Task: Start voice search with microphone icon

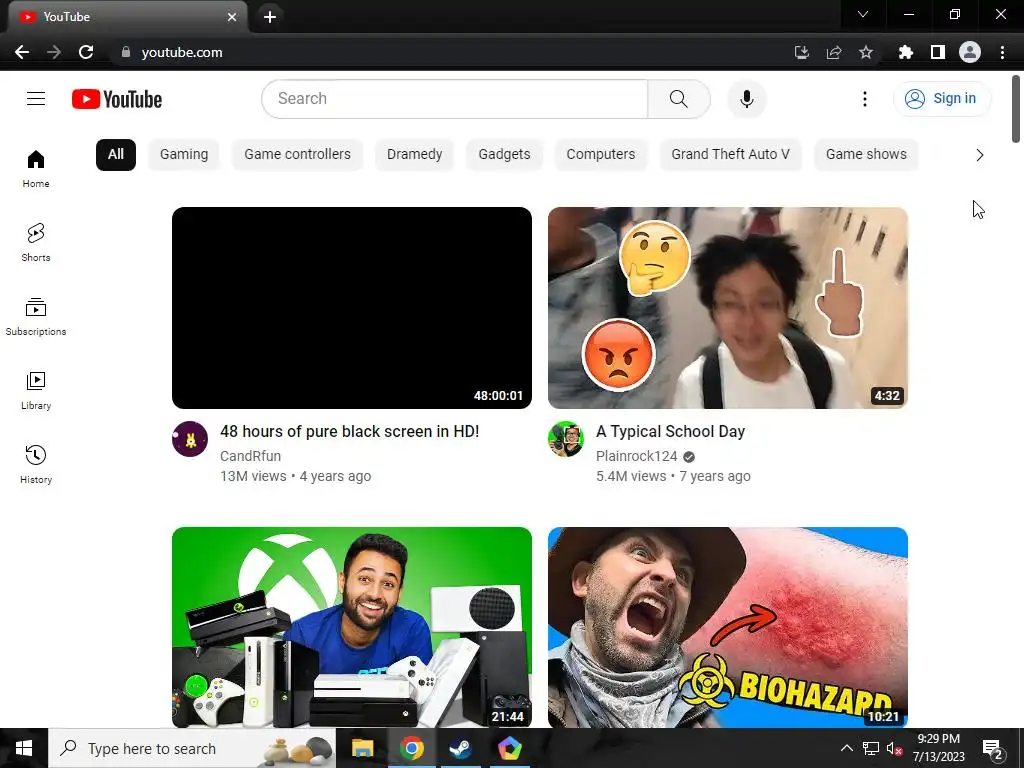Action: (746, 99)
